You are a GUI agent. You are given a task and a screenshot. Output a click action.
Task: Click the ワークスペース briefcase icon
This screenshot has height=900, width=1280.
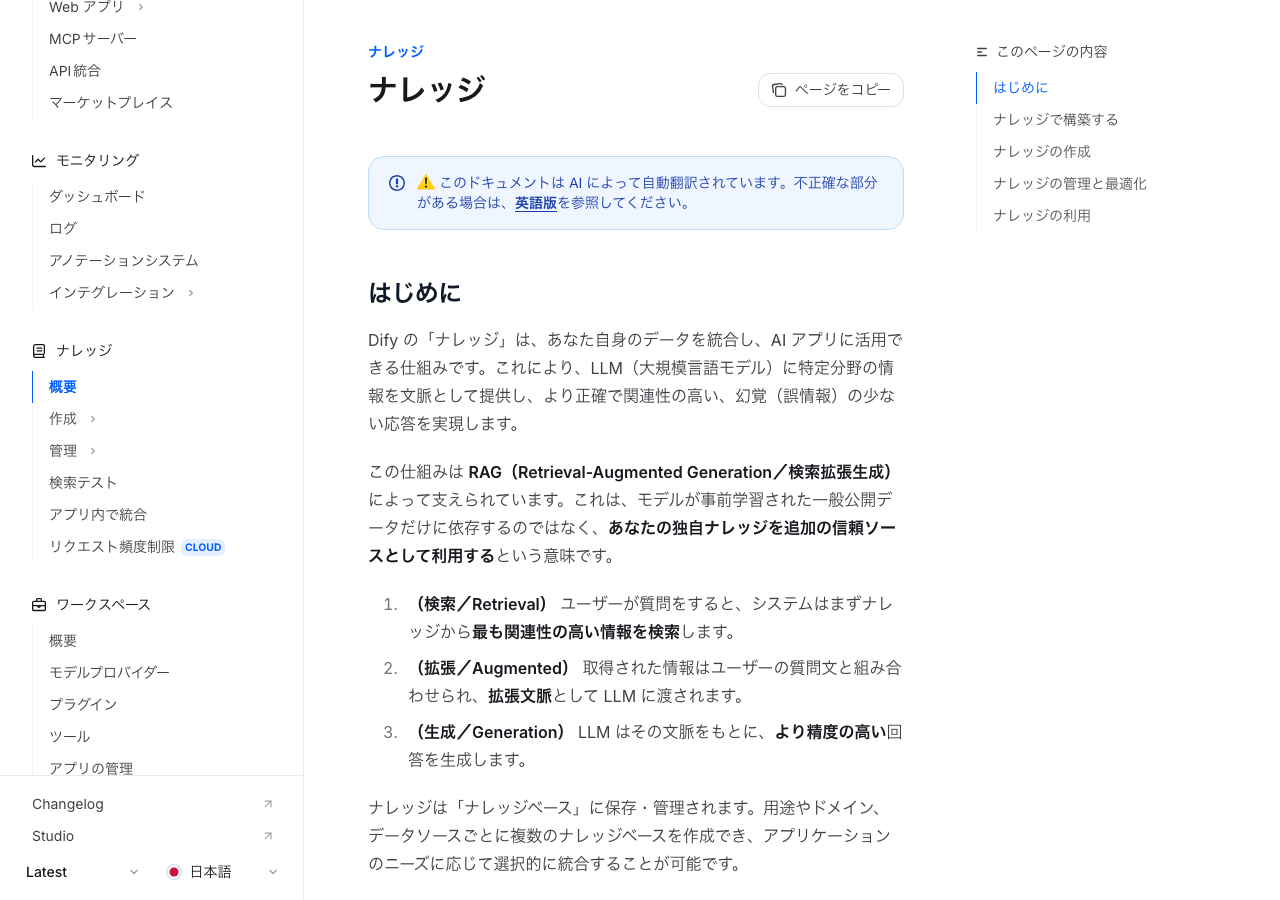(39, 605)
